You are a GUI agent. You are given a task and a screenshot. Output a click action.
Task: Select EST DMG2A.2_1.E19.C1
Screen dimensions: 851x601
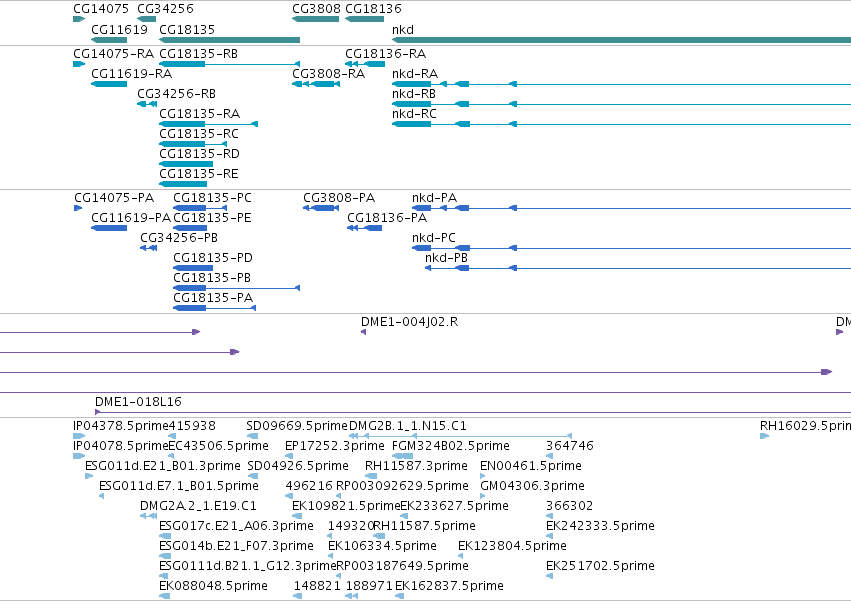coord(198,507)
